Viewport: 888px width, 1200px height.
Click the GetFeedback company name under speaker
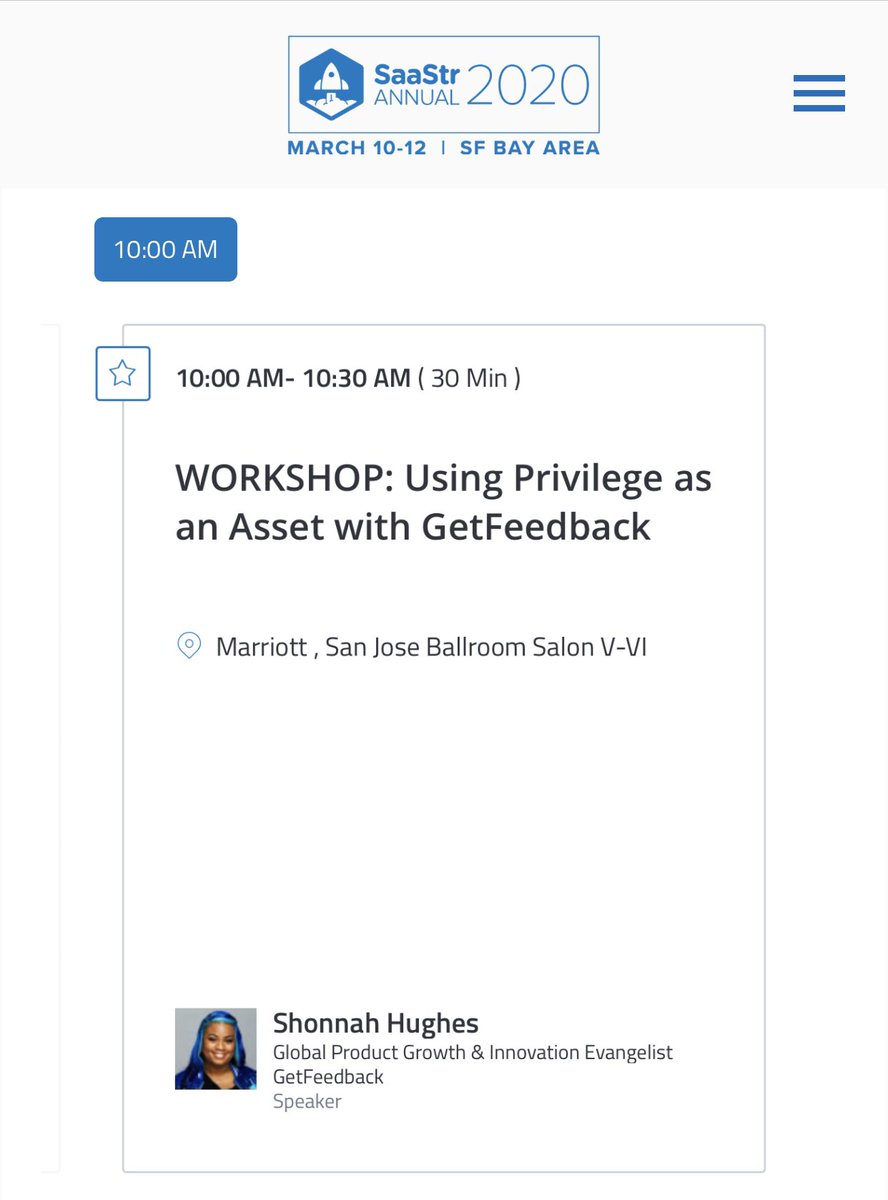coord(328,1077)
